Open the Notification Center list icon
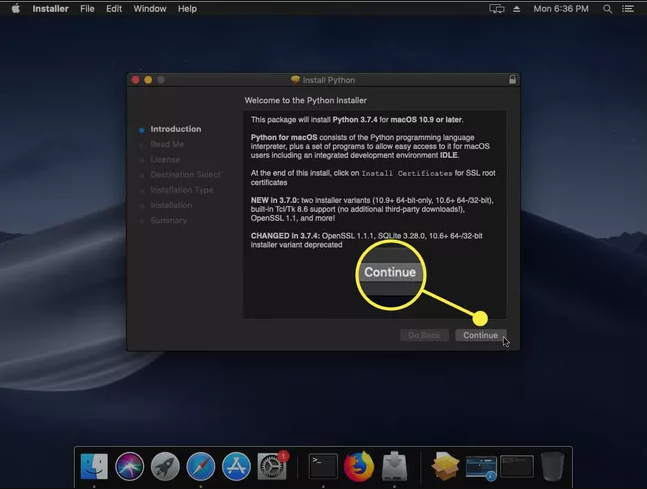The height and width of the screenshot is (489, 647). pos(628,9)
